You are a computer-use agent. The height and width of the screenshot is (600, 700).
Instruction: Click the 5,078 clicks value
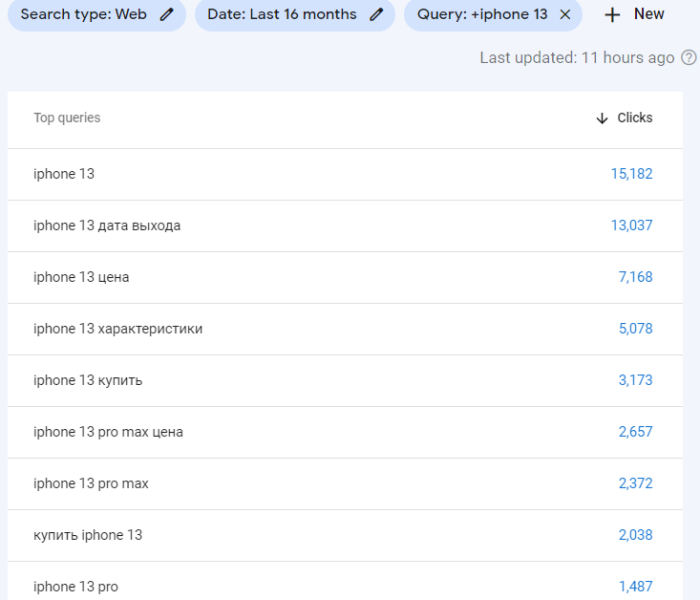coord(635,329)
